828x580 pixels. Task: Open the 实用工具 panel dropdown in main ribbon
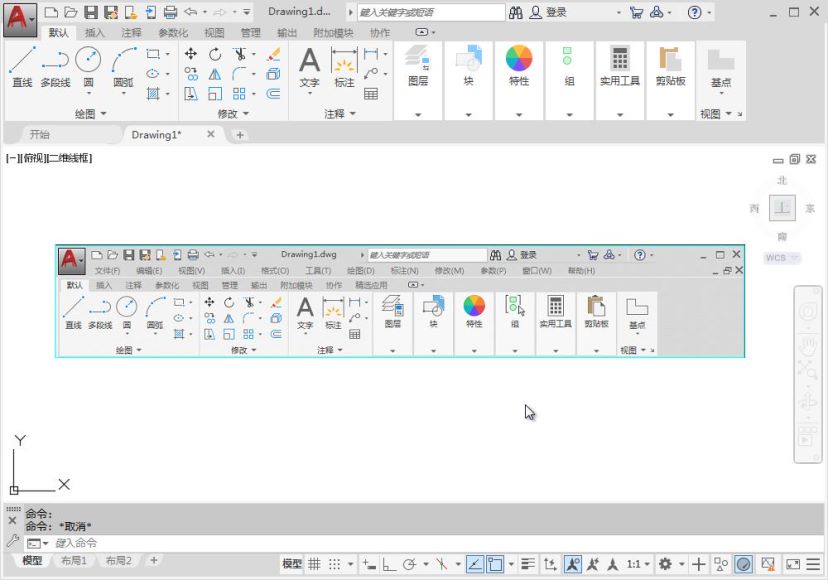click(620, 115)
